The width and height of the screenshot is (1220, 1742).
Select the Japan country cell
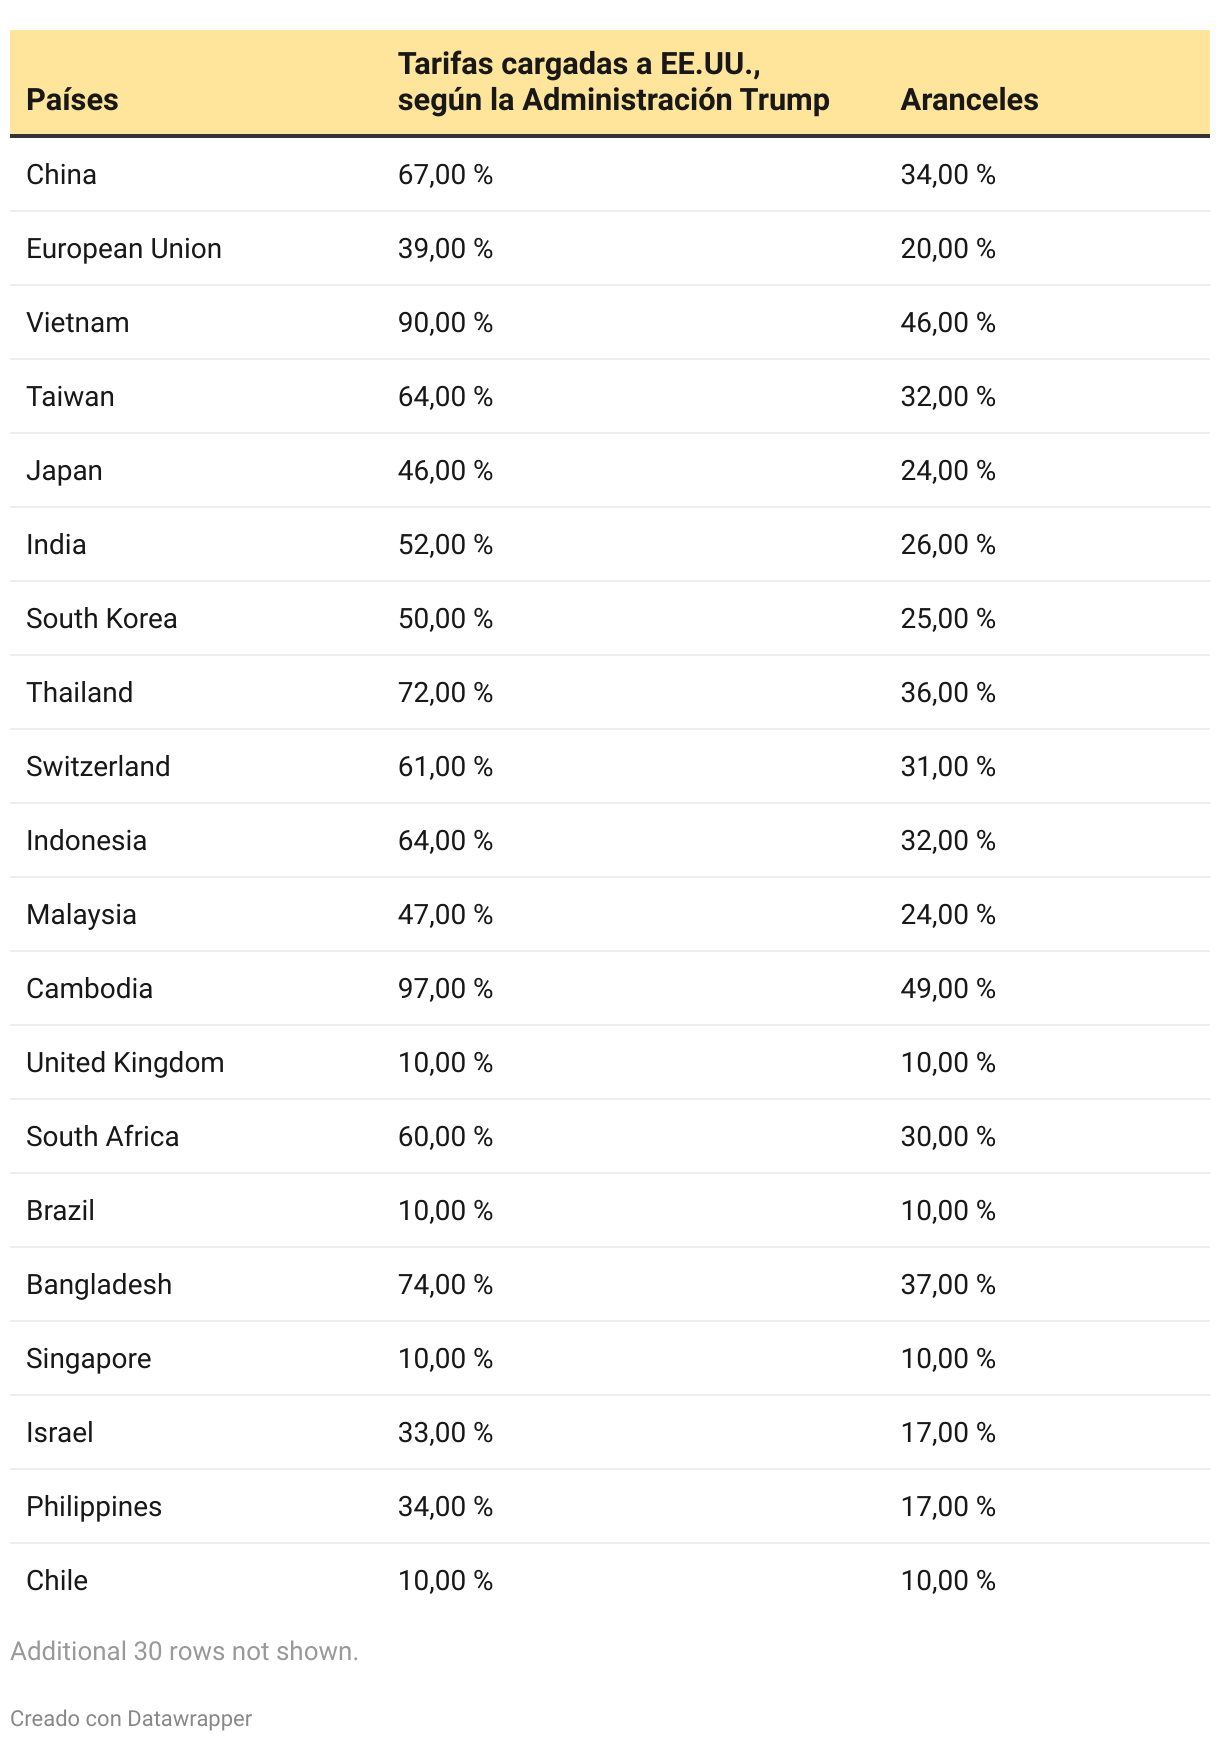pos(64,471)
